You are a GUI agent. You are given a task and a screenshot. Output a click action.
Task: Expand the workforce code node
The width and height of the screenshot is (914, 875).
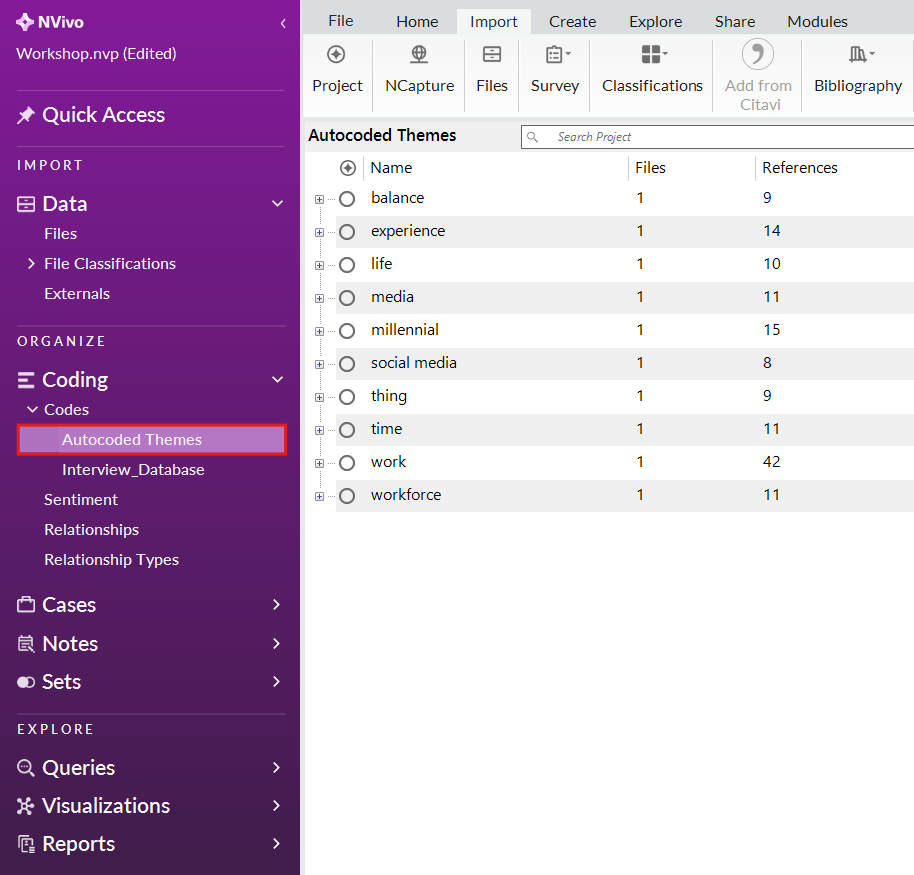(319, 497)
